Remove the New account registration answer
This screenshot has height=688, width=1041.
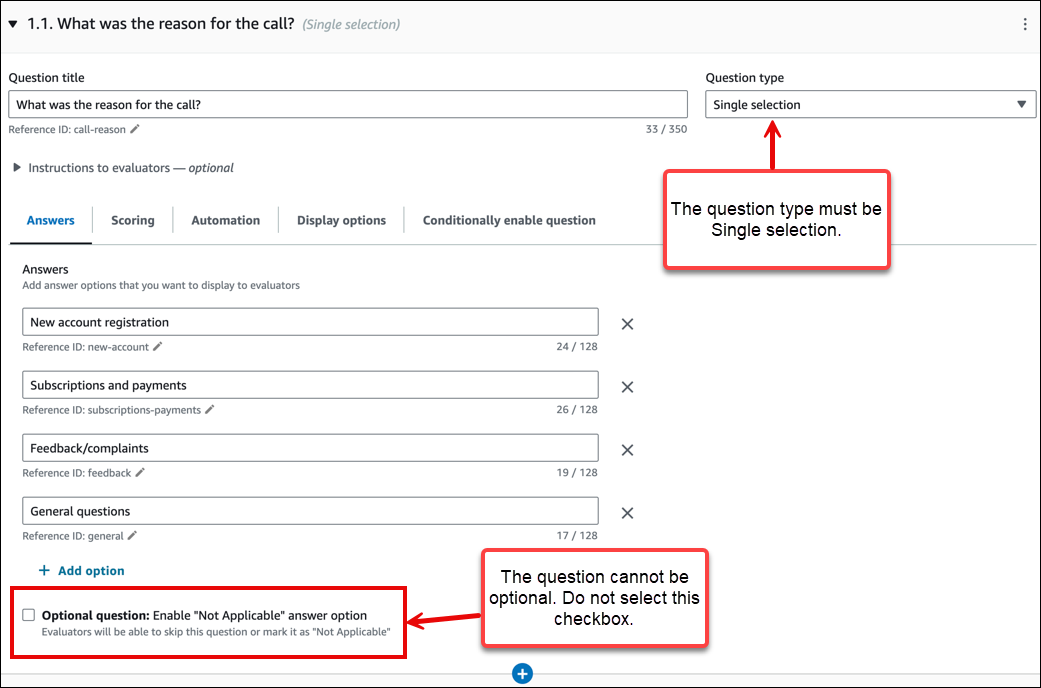[628, 324]
